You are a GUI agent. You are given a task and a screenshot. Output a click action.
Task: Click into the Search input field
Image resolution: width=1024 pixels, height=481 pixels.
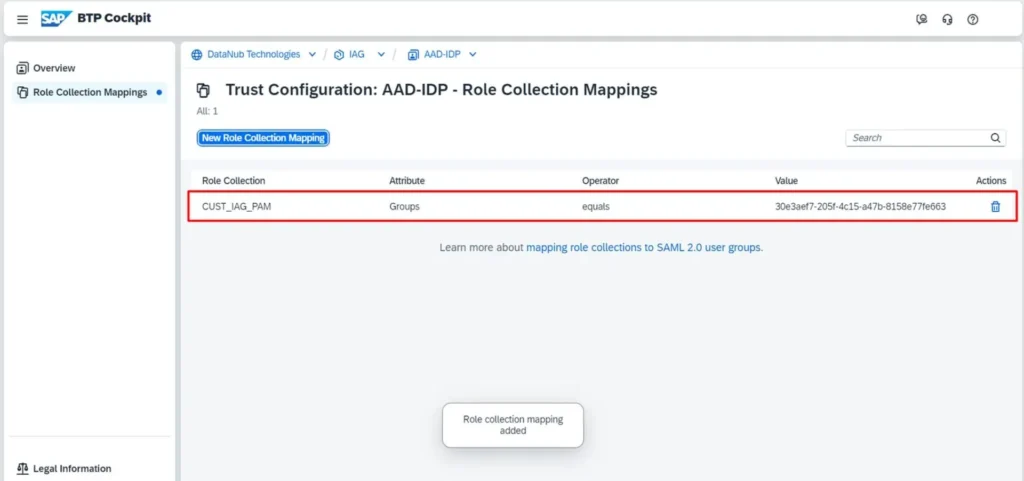pos(915,138)
